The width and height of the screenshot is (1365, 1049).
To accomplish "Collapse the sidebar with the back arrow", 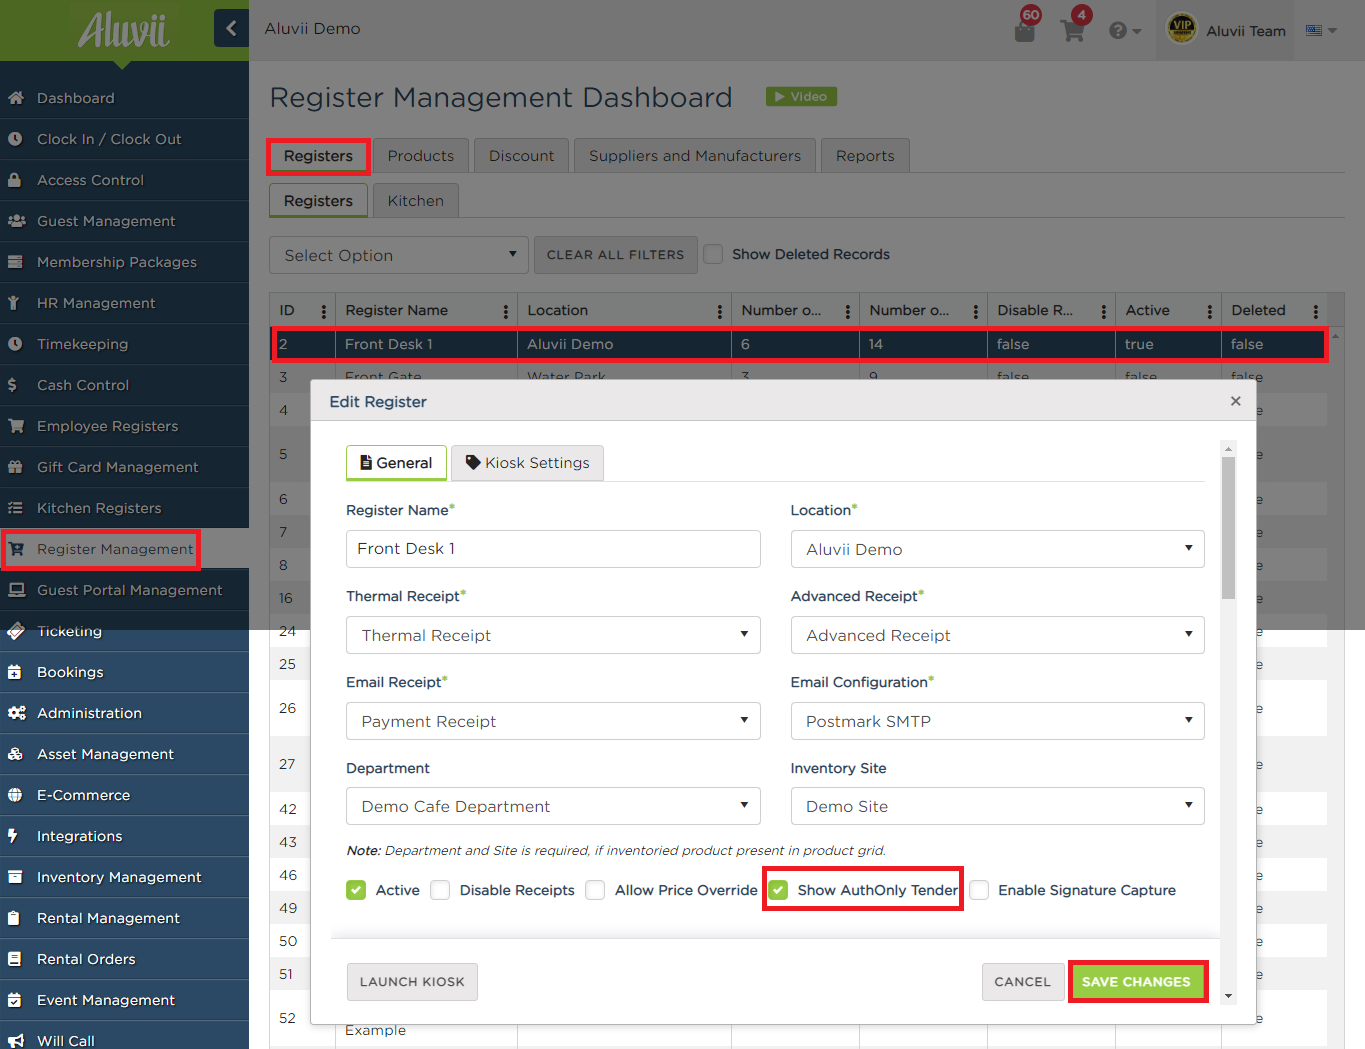I will point(231,28).
